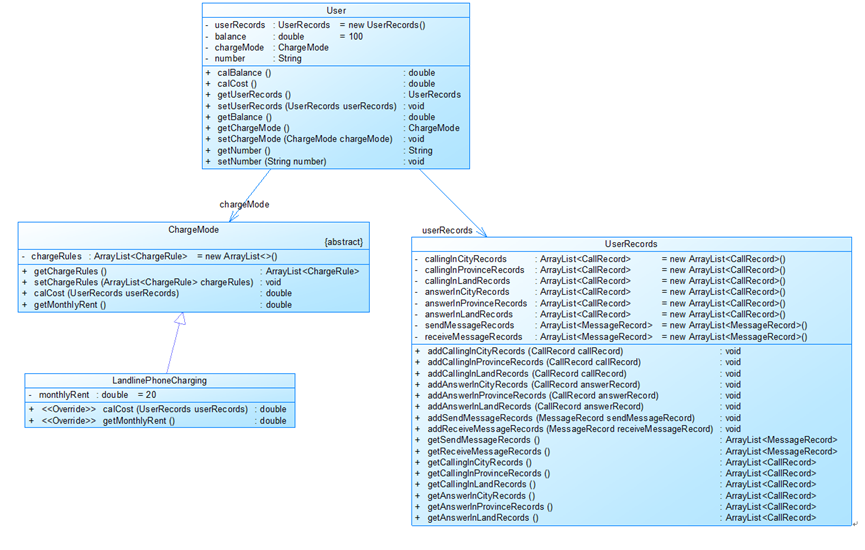This screenshot has width=865, height=550.
Task: Select the UserRecords class title
Action: 631,244
